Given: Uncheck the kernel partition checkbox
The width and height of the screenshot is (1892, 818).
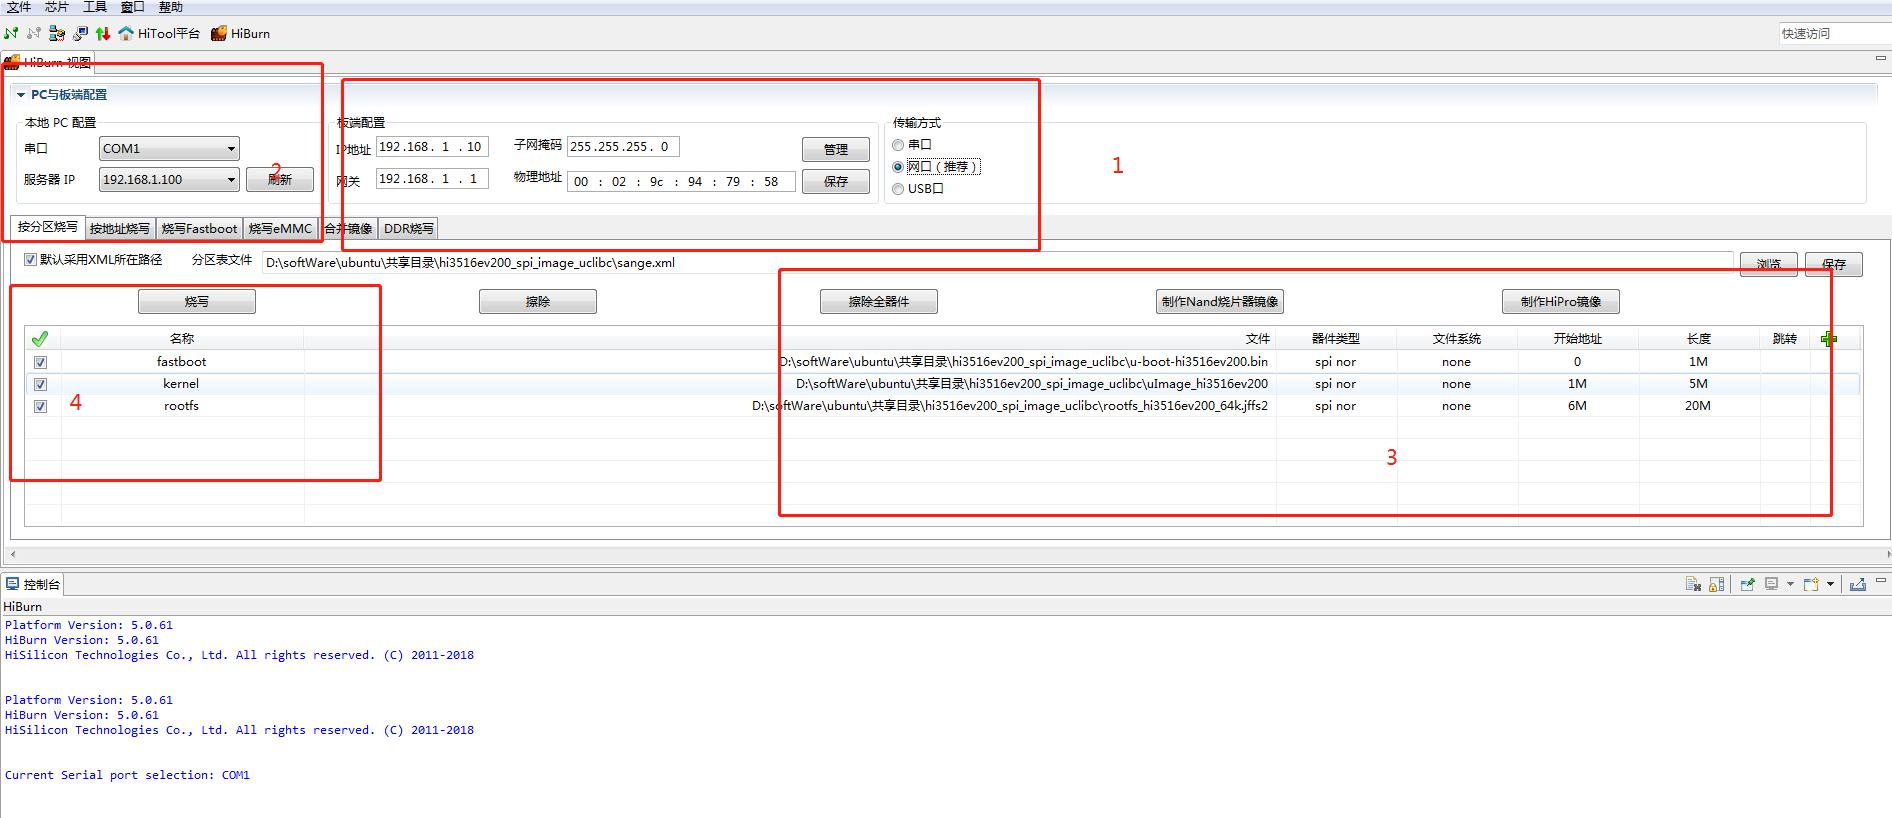Looking at the screenshot, I should pos(40,384).
